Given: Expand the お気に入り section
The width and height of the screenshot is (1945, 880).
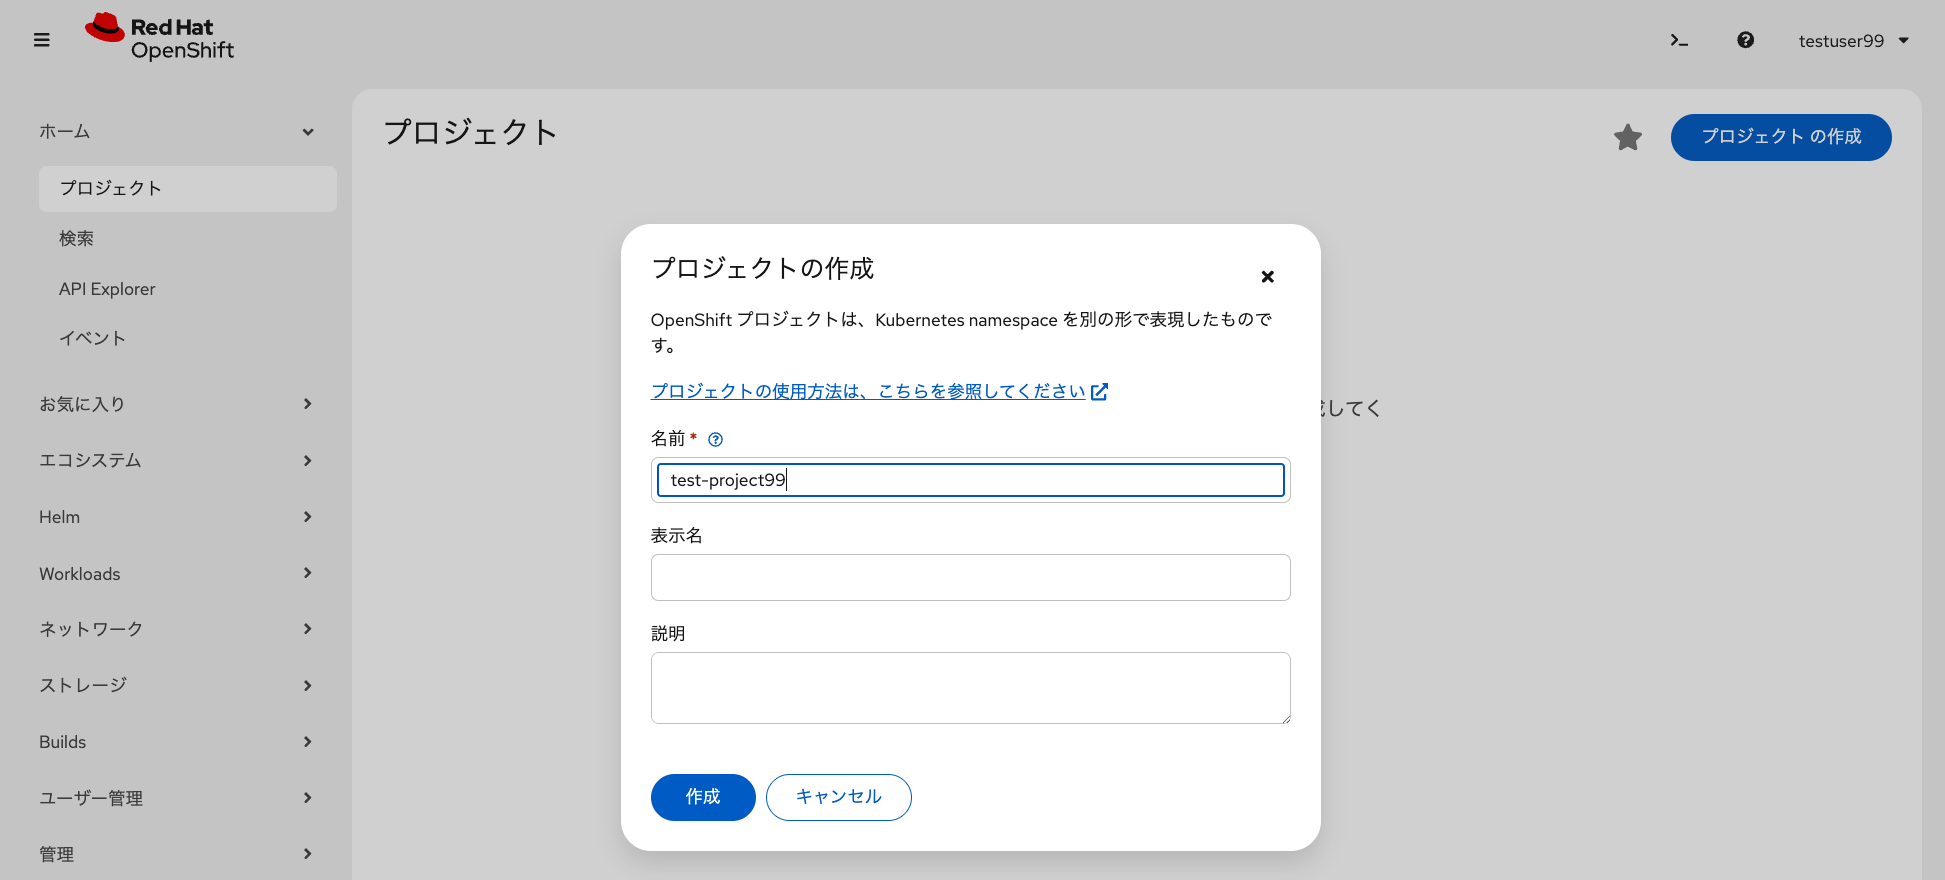Looking at the screenshot, I should point(177,404).
